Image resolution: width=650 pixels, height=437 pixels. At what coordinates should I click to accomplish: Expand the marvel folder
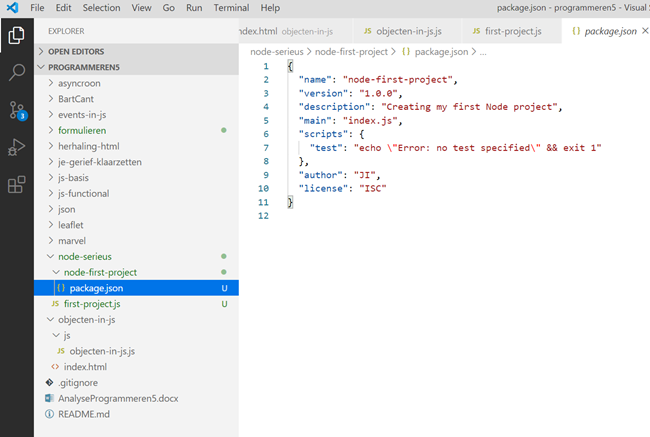tap(136, 240)
